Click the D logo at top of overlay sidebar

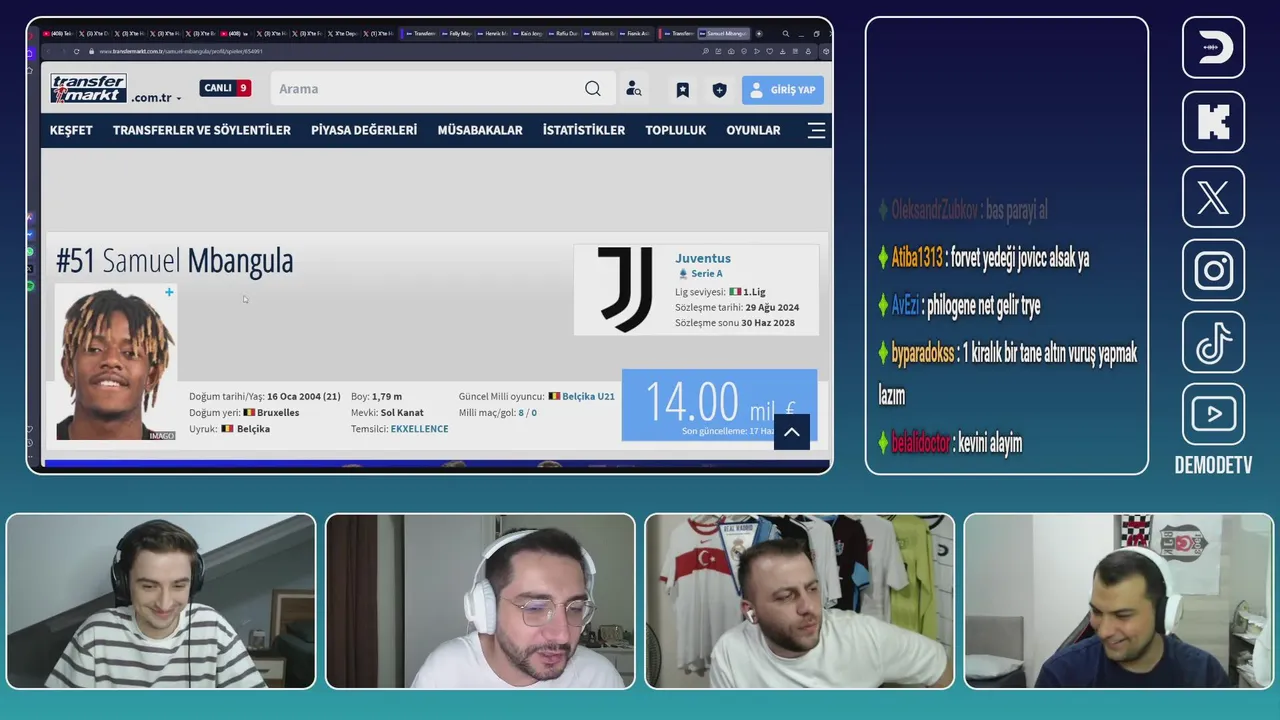click(1213, 47)
